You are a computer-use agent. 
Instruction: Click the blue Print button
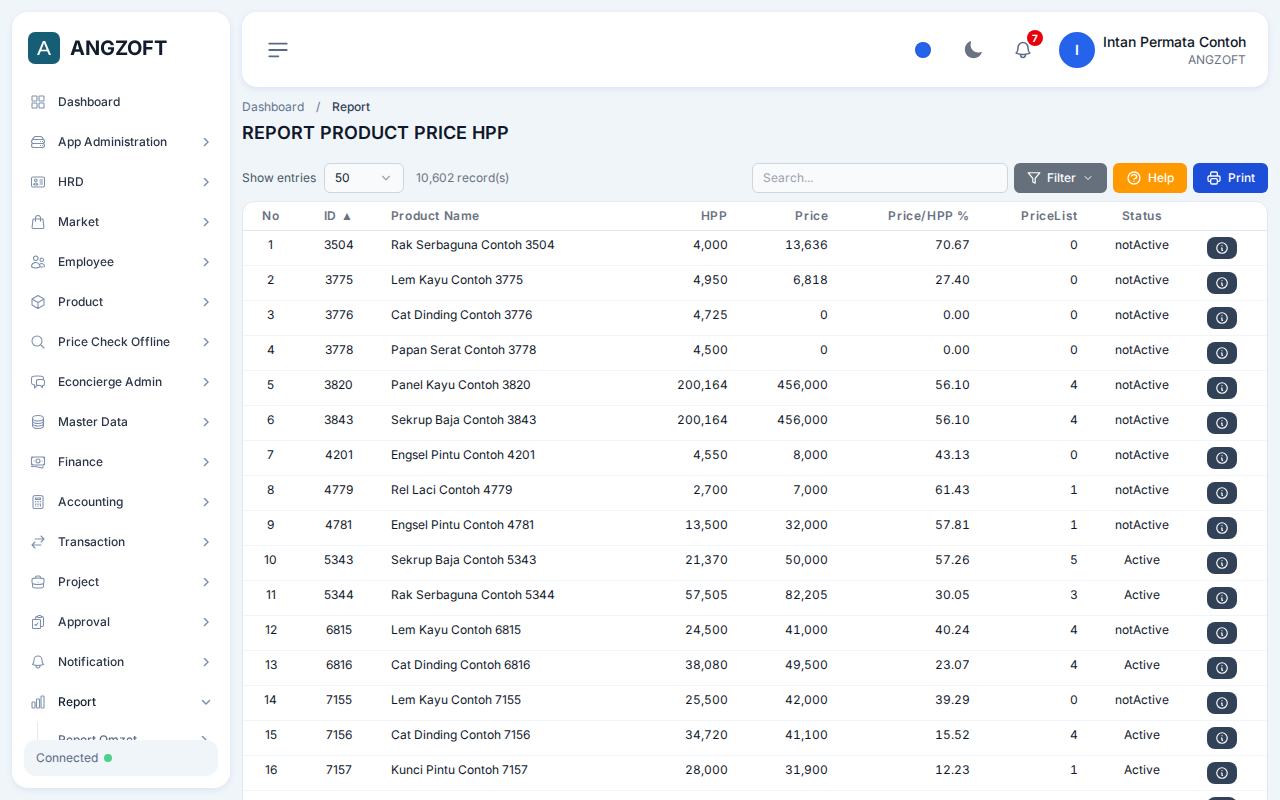coord(1230,178)
